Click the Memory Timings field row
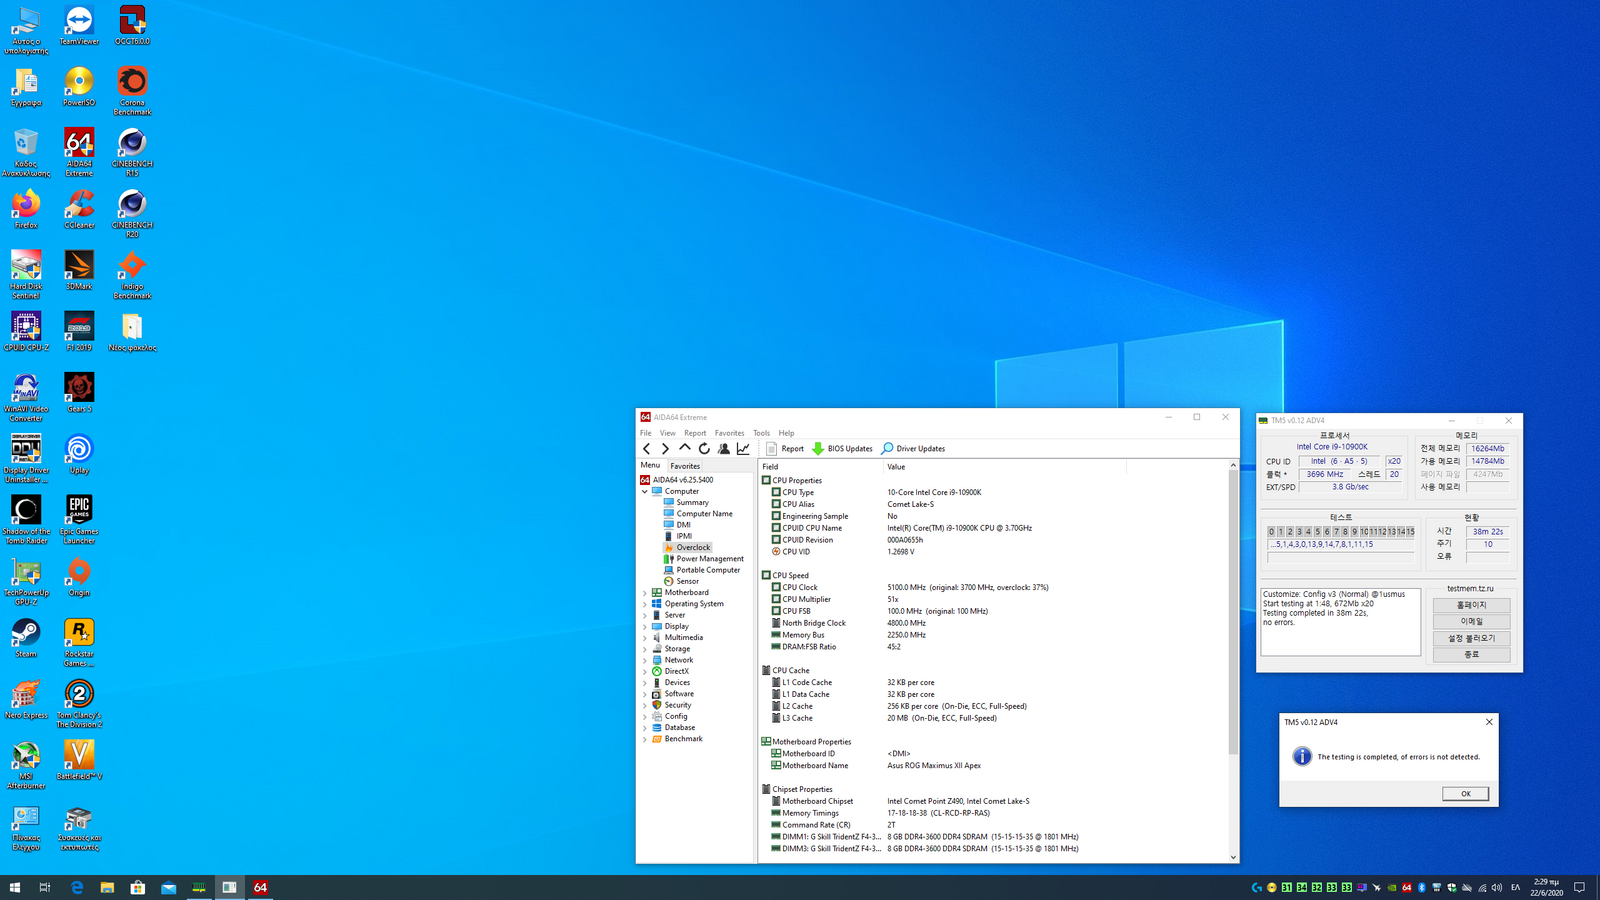The height and width of the screenshot is (900, 1600). (x=994, y=813)
